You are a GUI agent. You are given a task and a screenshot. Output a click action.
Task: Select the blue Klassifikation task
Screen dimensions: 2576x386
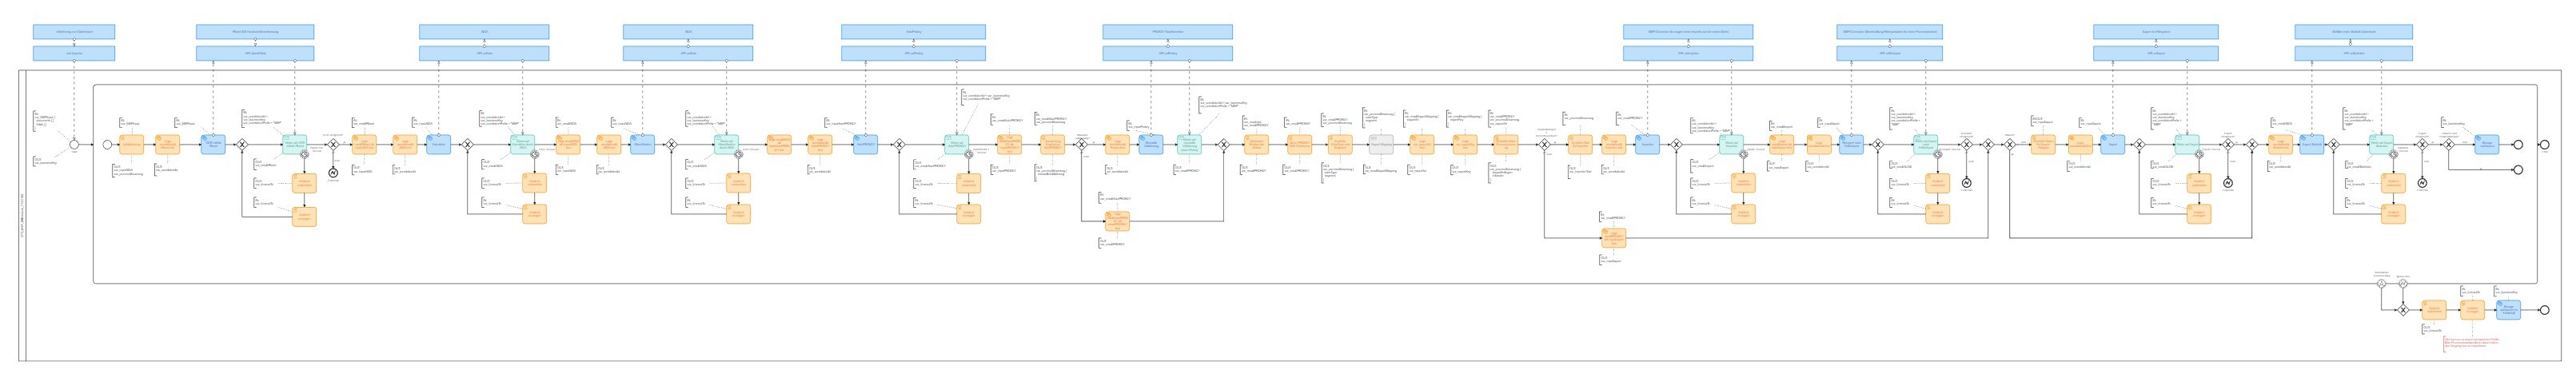click(642, 144)
